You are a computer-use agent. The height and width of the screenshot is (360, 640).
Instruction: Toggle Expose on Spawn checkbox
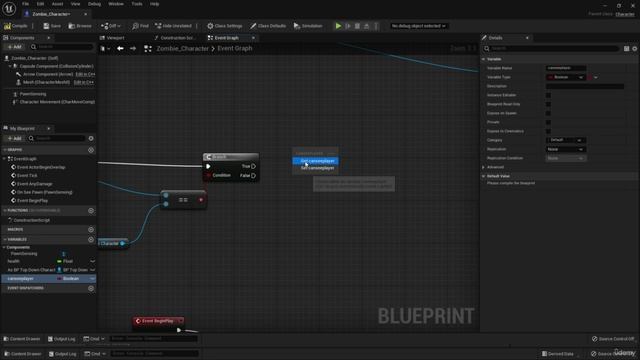(x=548, y=113)
